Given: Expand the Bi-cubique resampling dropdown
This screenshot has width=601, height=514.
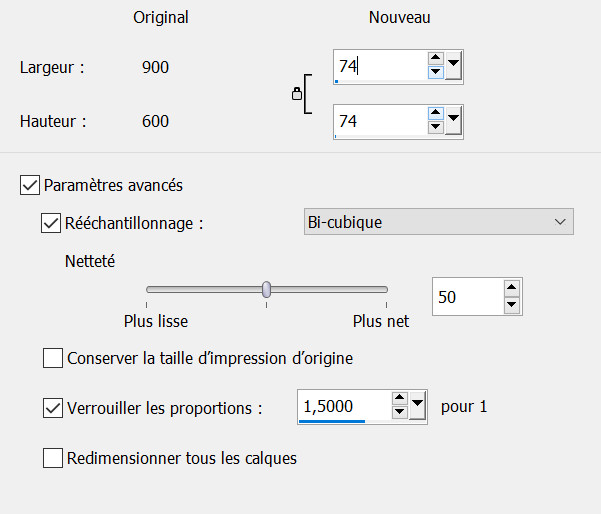Looking at the screenshot, I should (x=558, y=221).
